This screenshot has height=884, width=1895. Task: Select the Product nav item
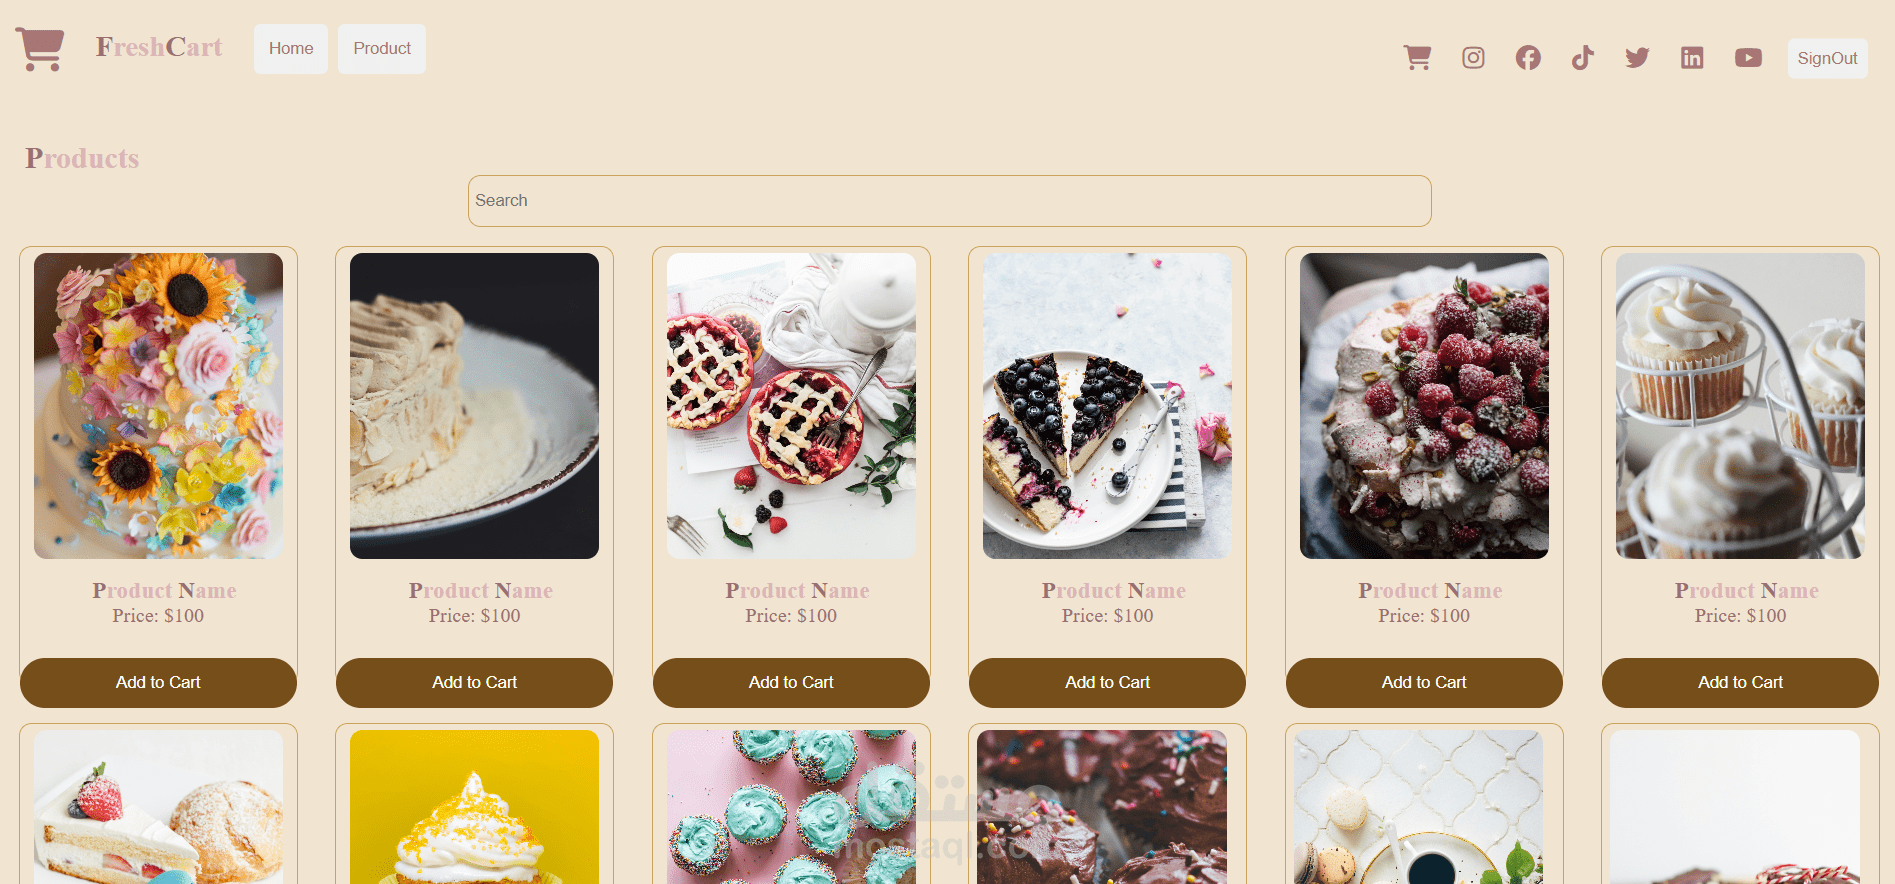coord(382,49)
